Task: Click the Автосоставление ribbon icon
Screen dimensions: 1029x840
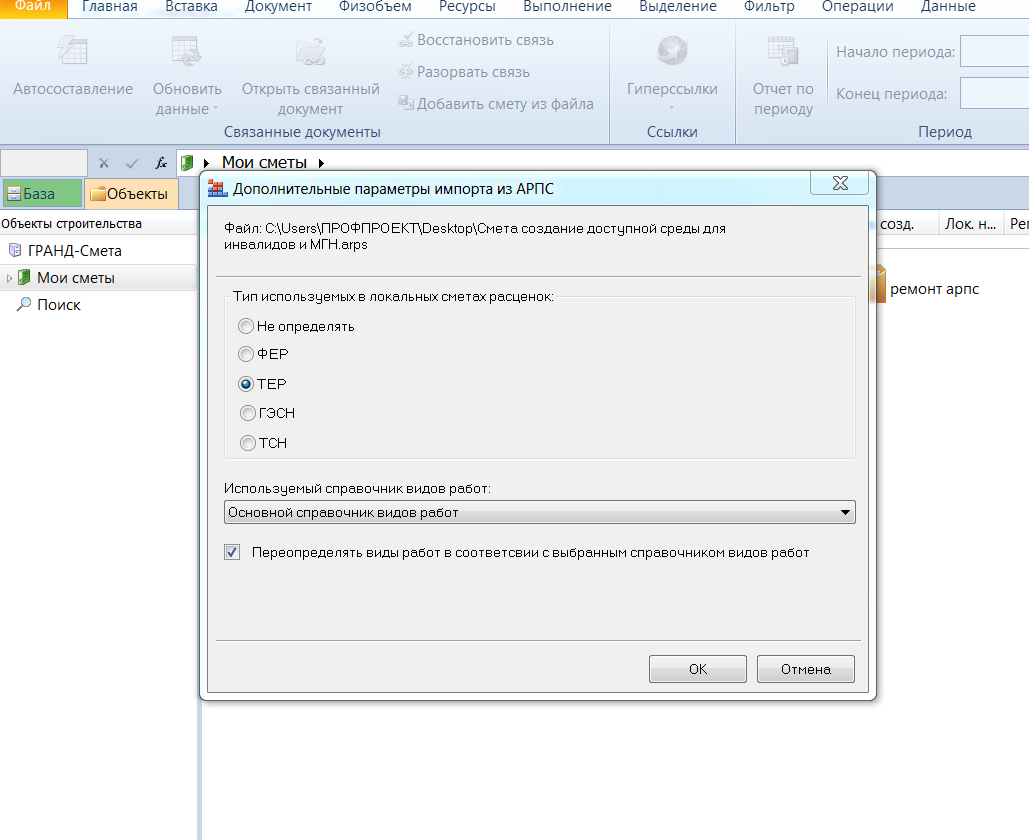Action: point(72,51)
